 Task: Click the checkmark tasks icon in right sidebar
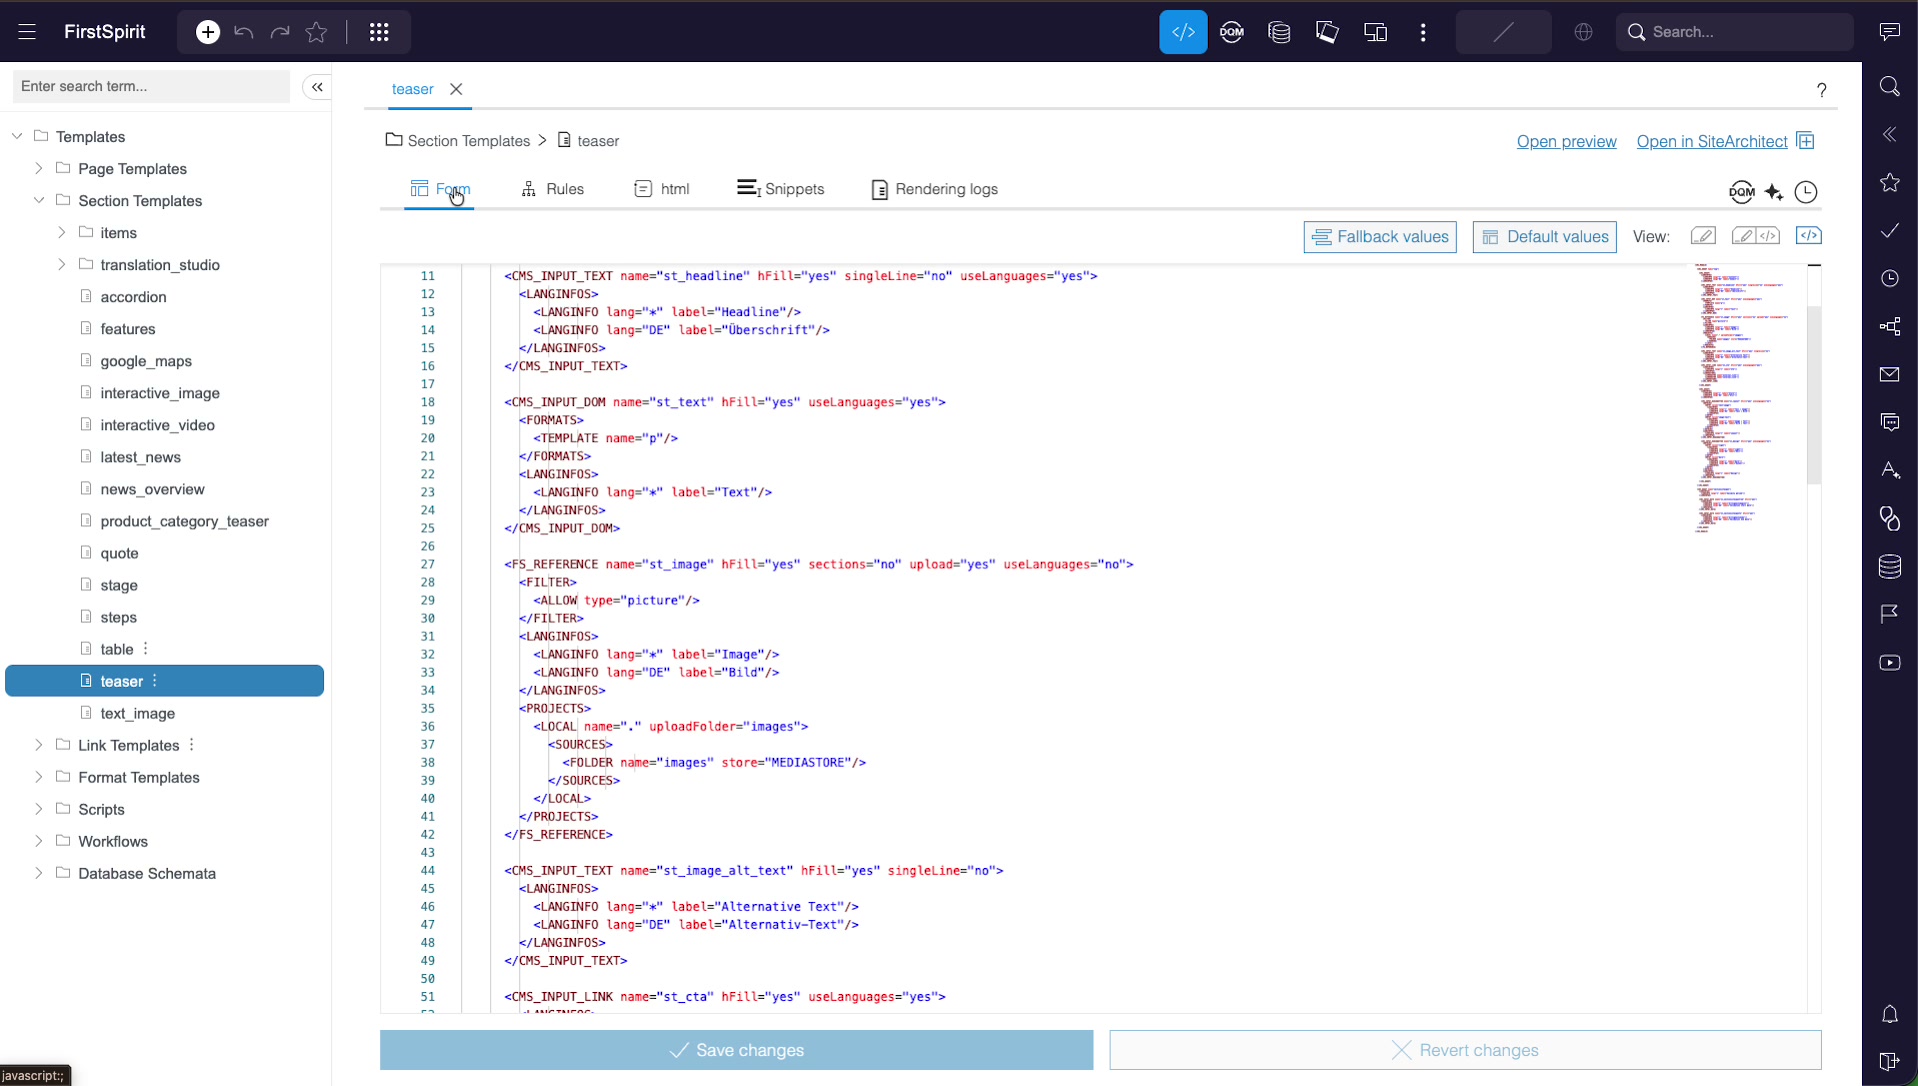pyautogui.click(x=1889, y=230)
